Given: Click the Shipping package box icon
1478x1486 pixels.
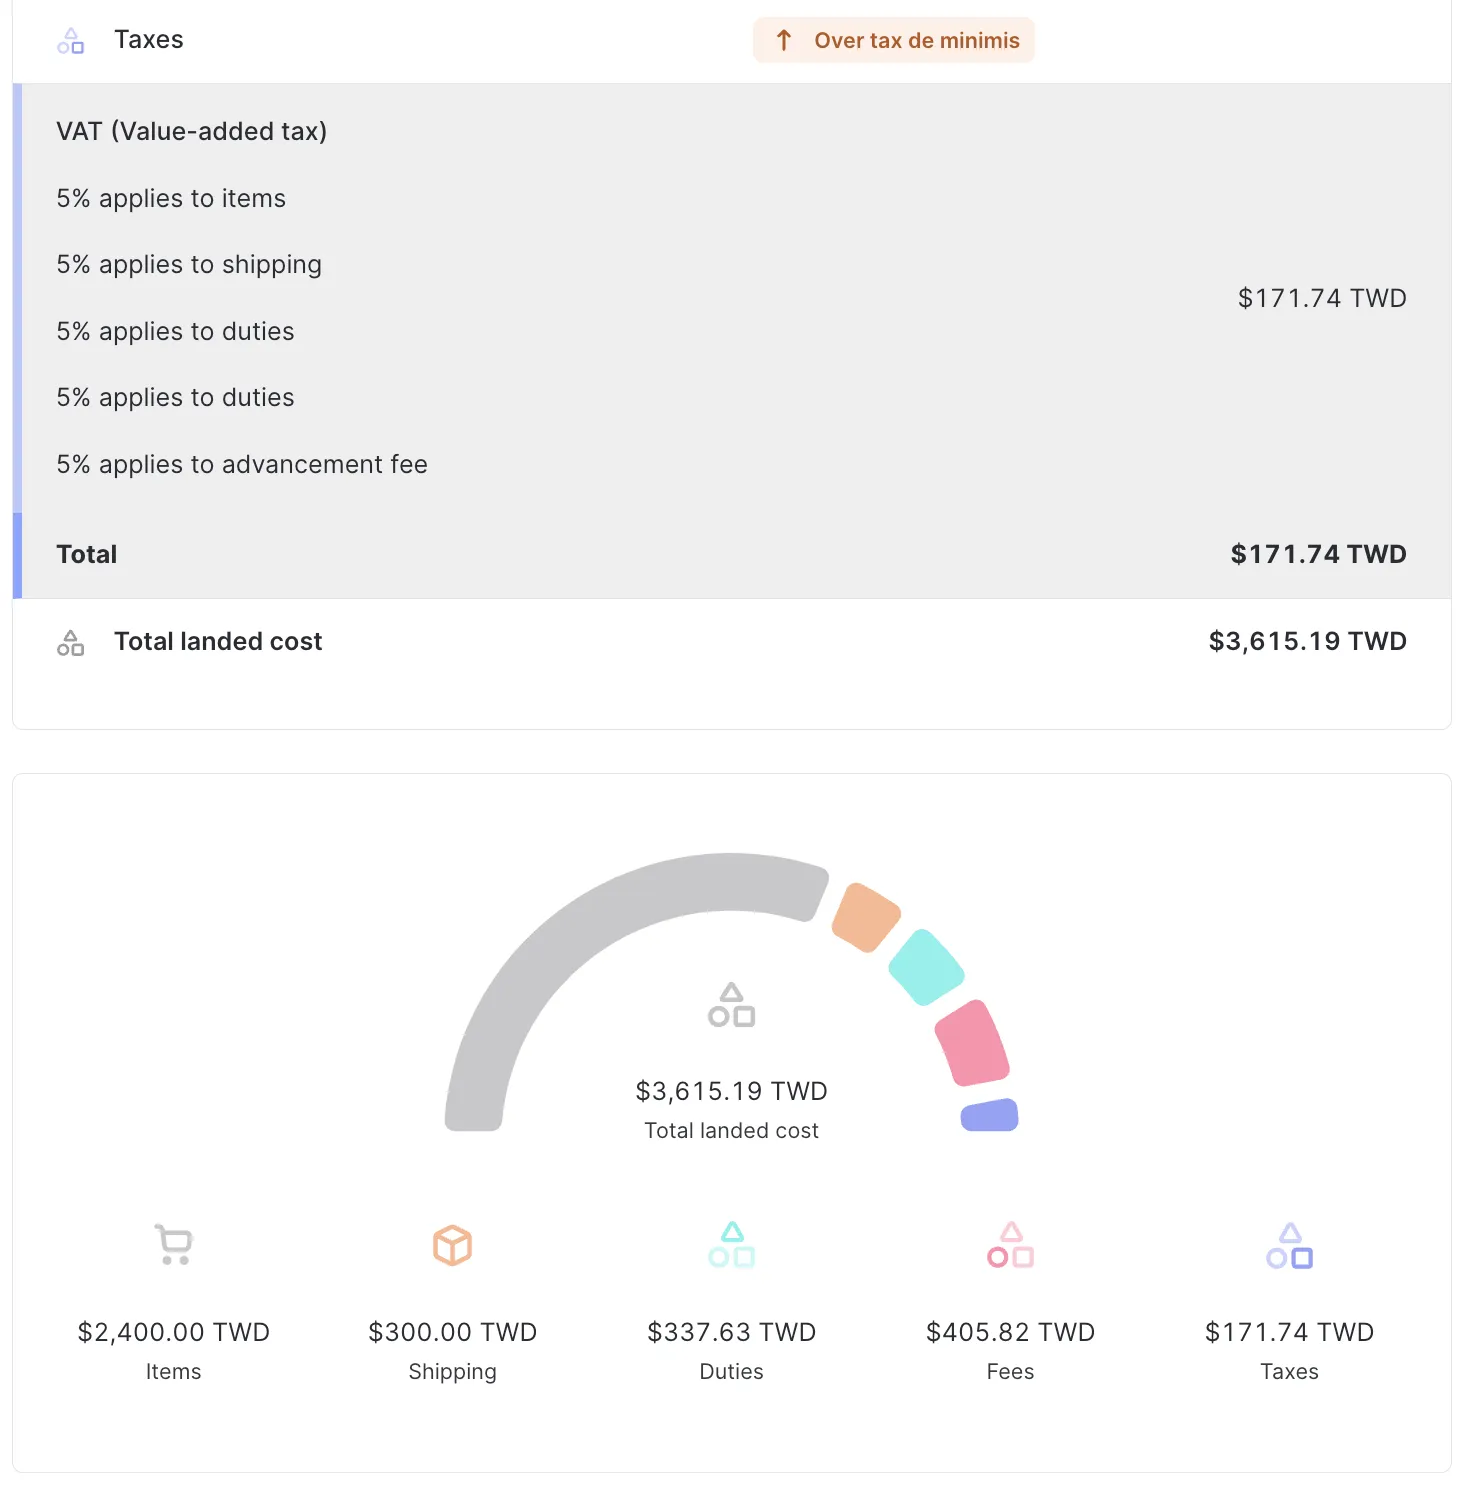Looking at the screenshot, I should (451, 1245).
